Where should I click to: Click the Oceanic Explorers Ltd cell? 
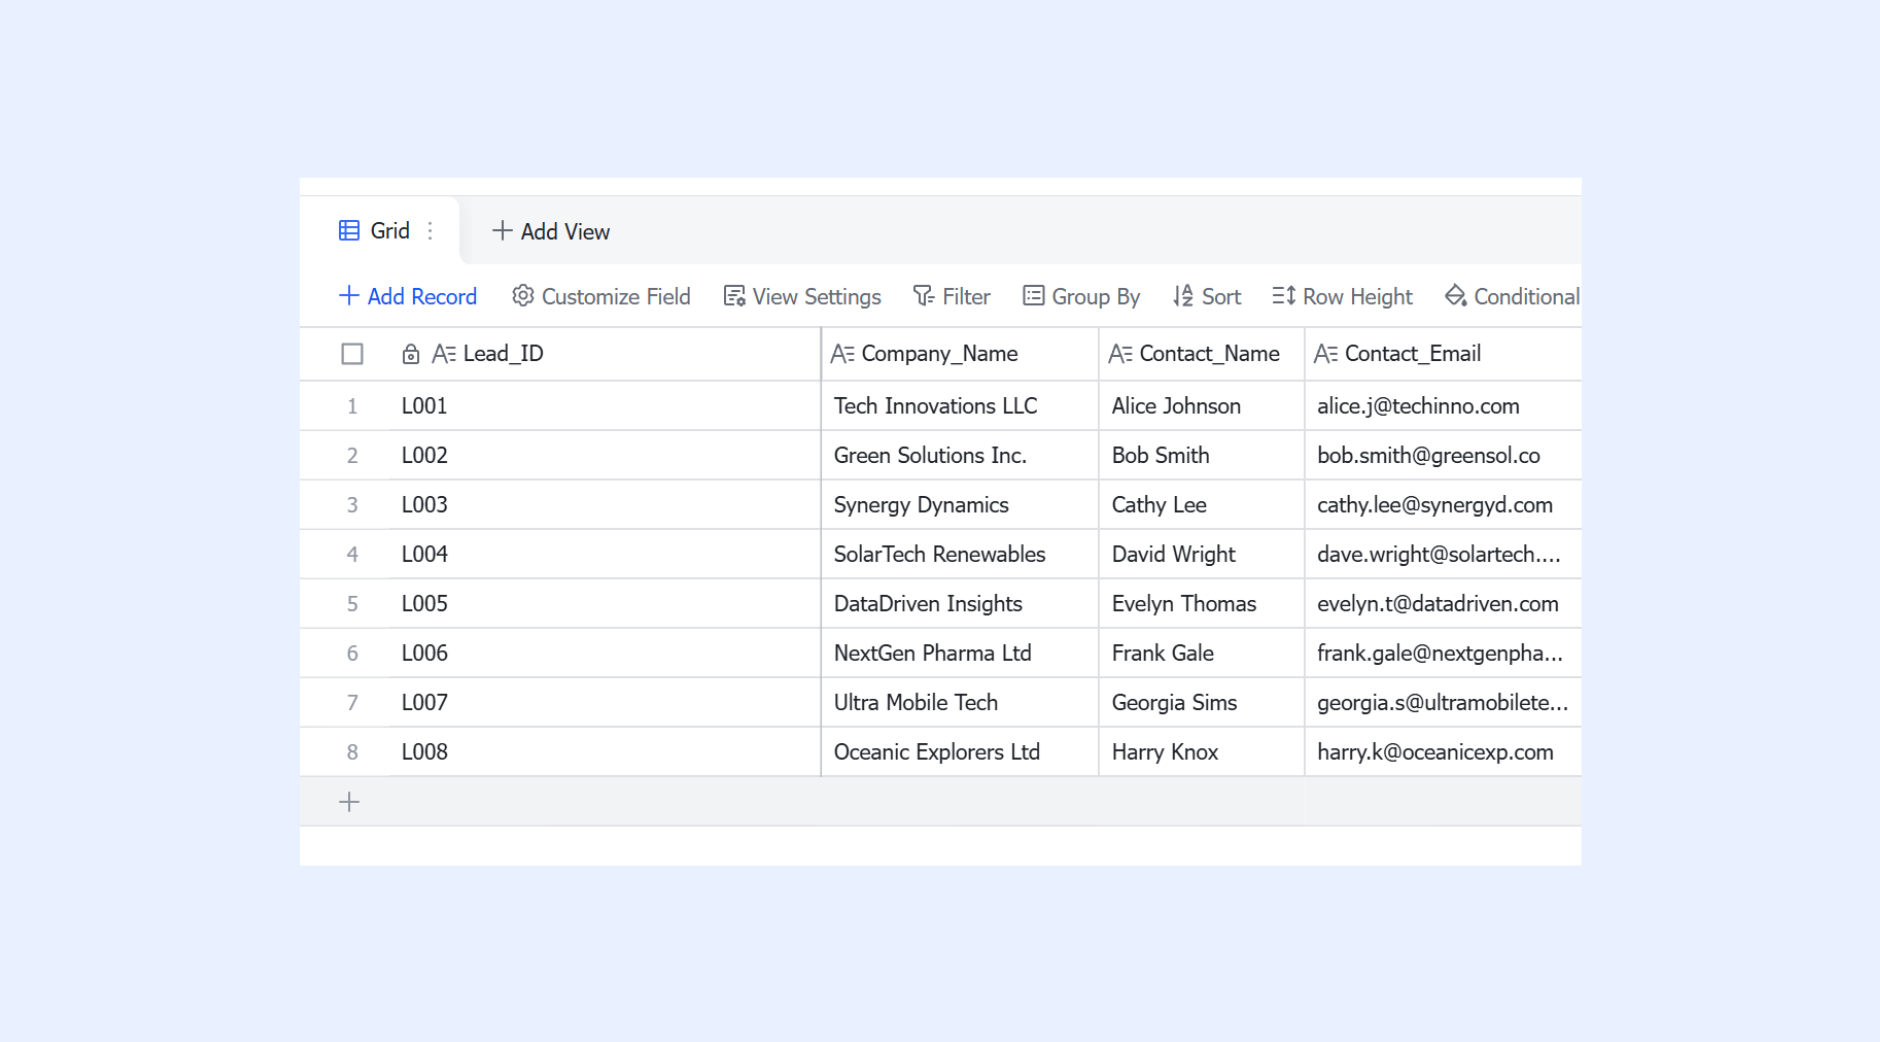(960, 752)
